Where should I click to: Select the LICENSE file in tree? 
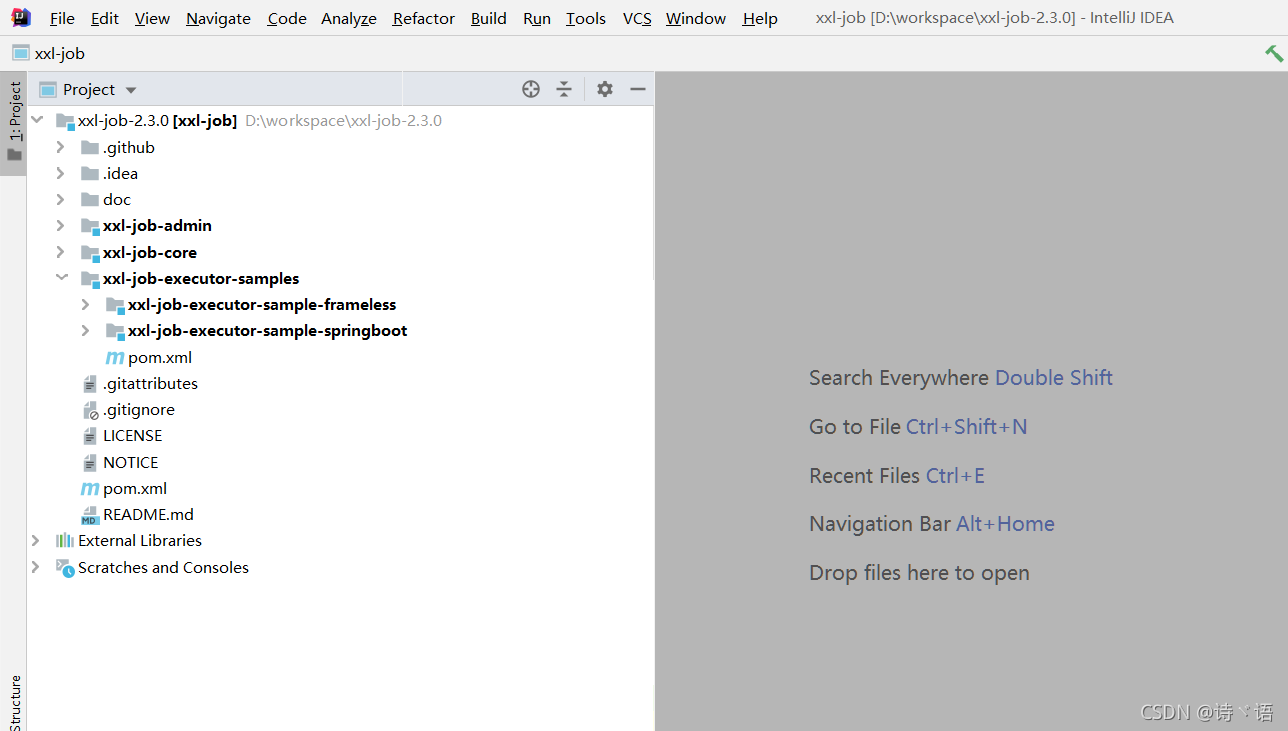(132, 436)
